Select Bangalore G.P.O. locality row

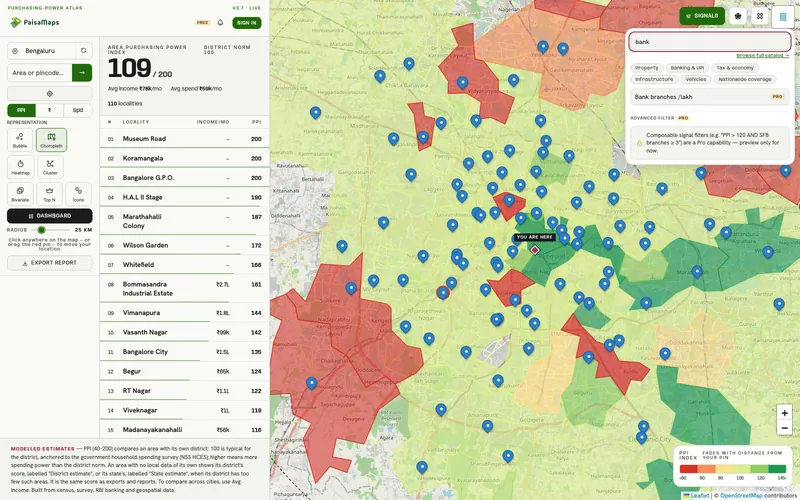[184, 178]
